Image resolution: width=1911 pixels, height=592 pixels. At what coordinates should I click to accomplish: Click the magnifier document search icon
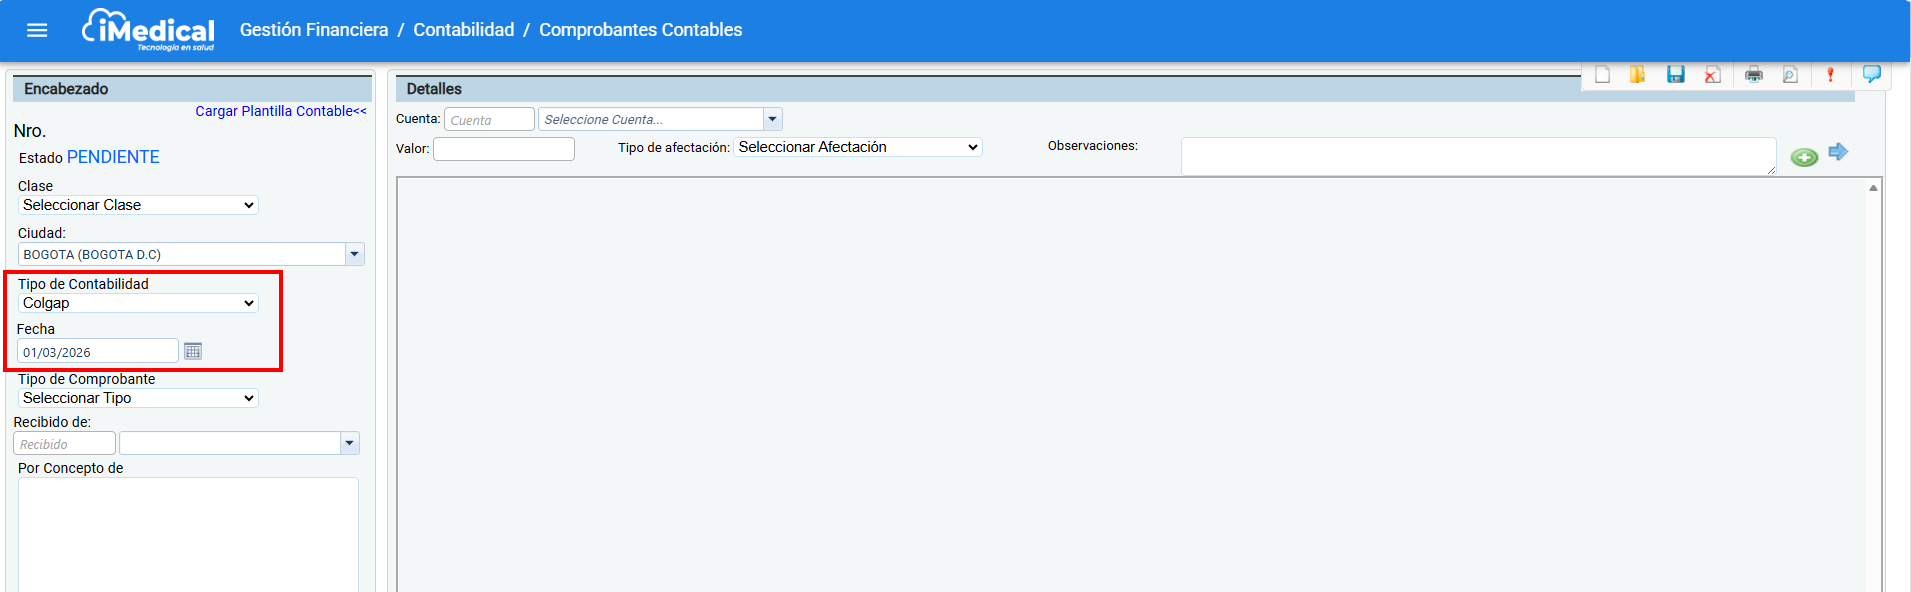click(x=1790, y=75)
